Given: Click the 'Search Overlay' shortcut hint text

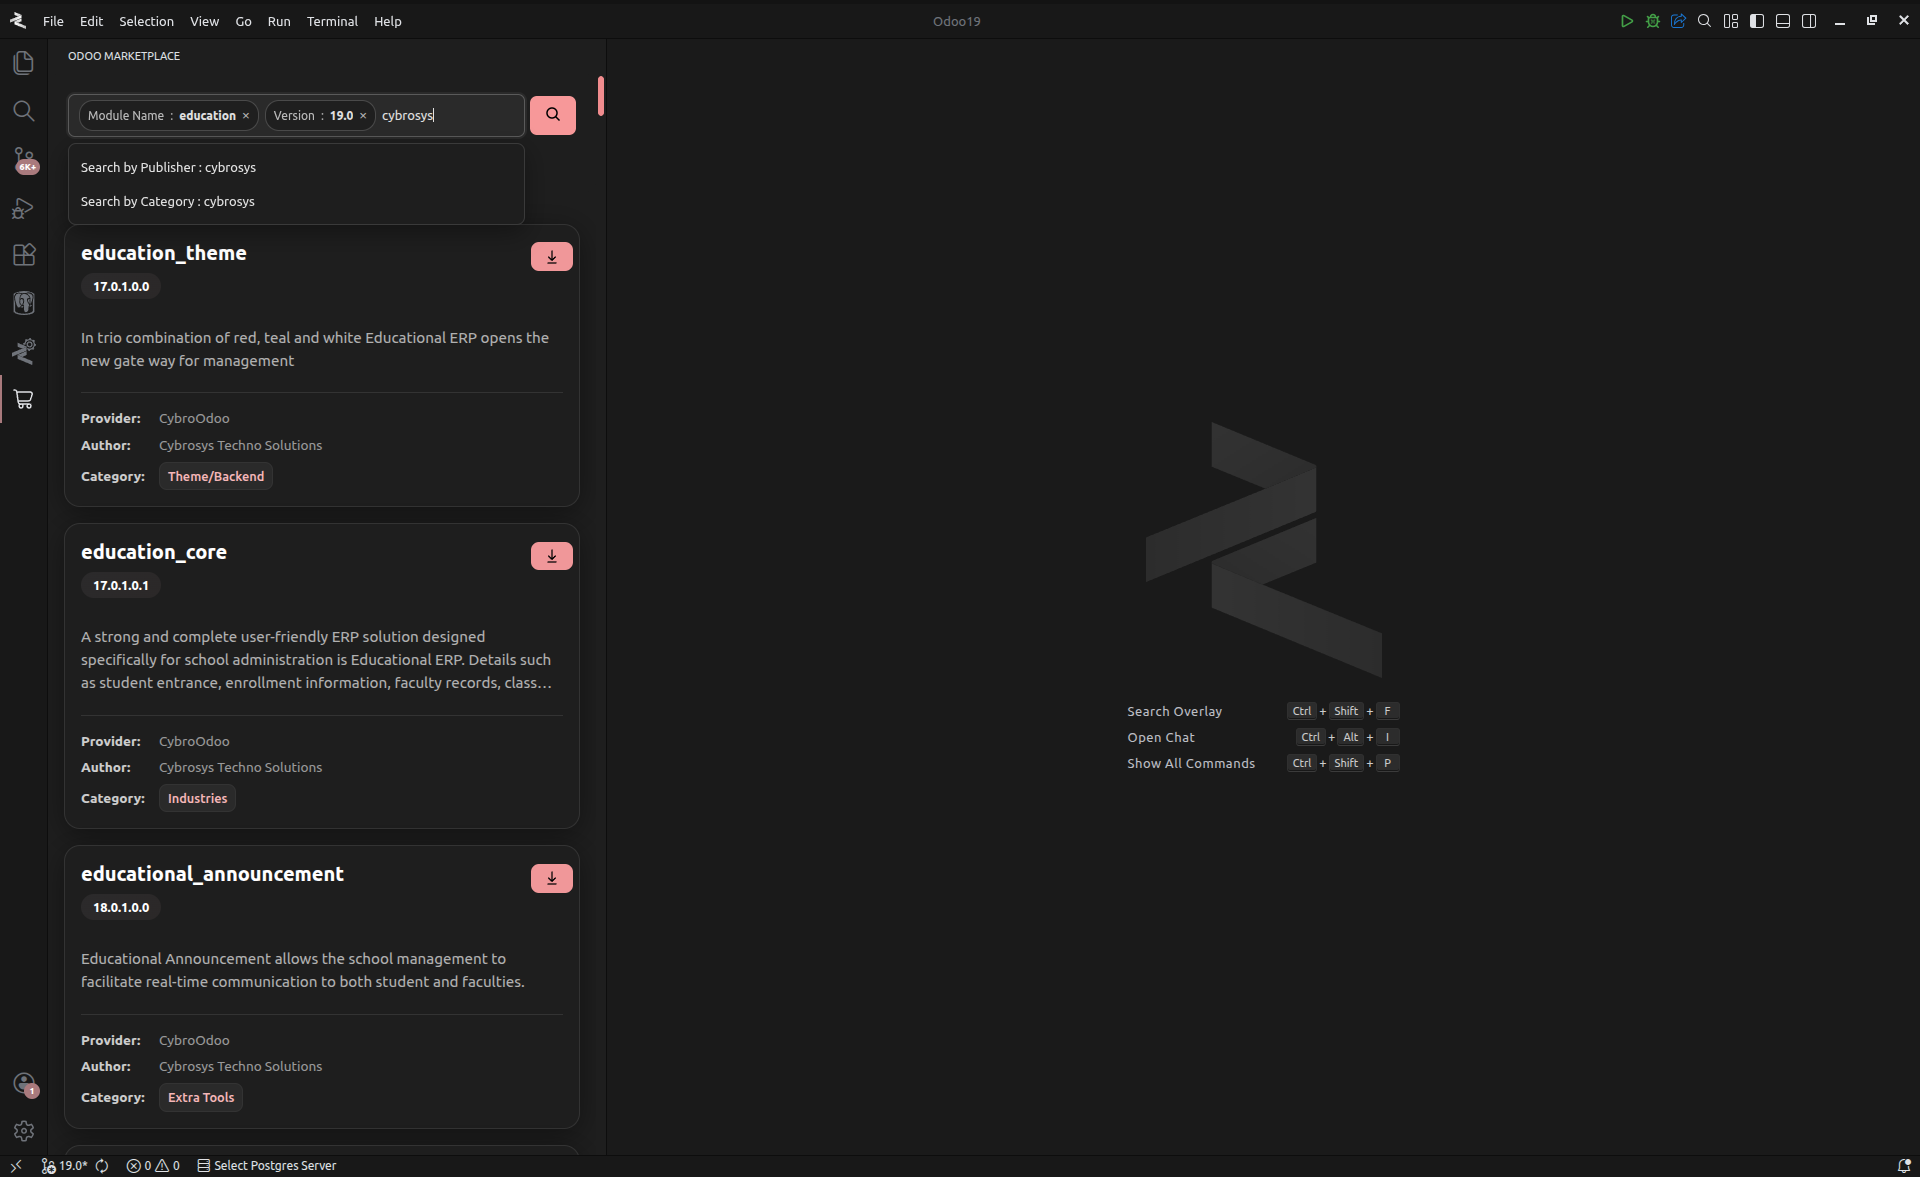Looking at the screenshot, I should tap(1175, 711).
